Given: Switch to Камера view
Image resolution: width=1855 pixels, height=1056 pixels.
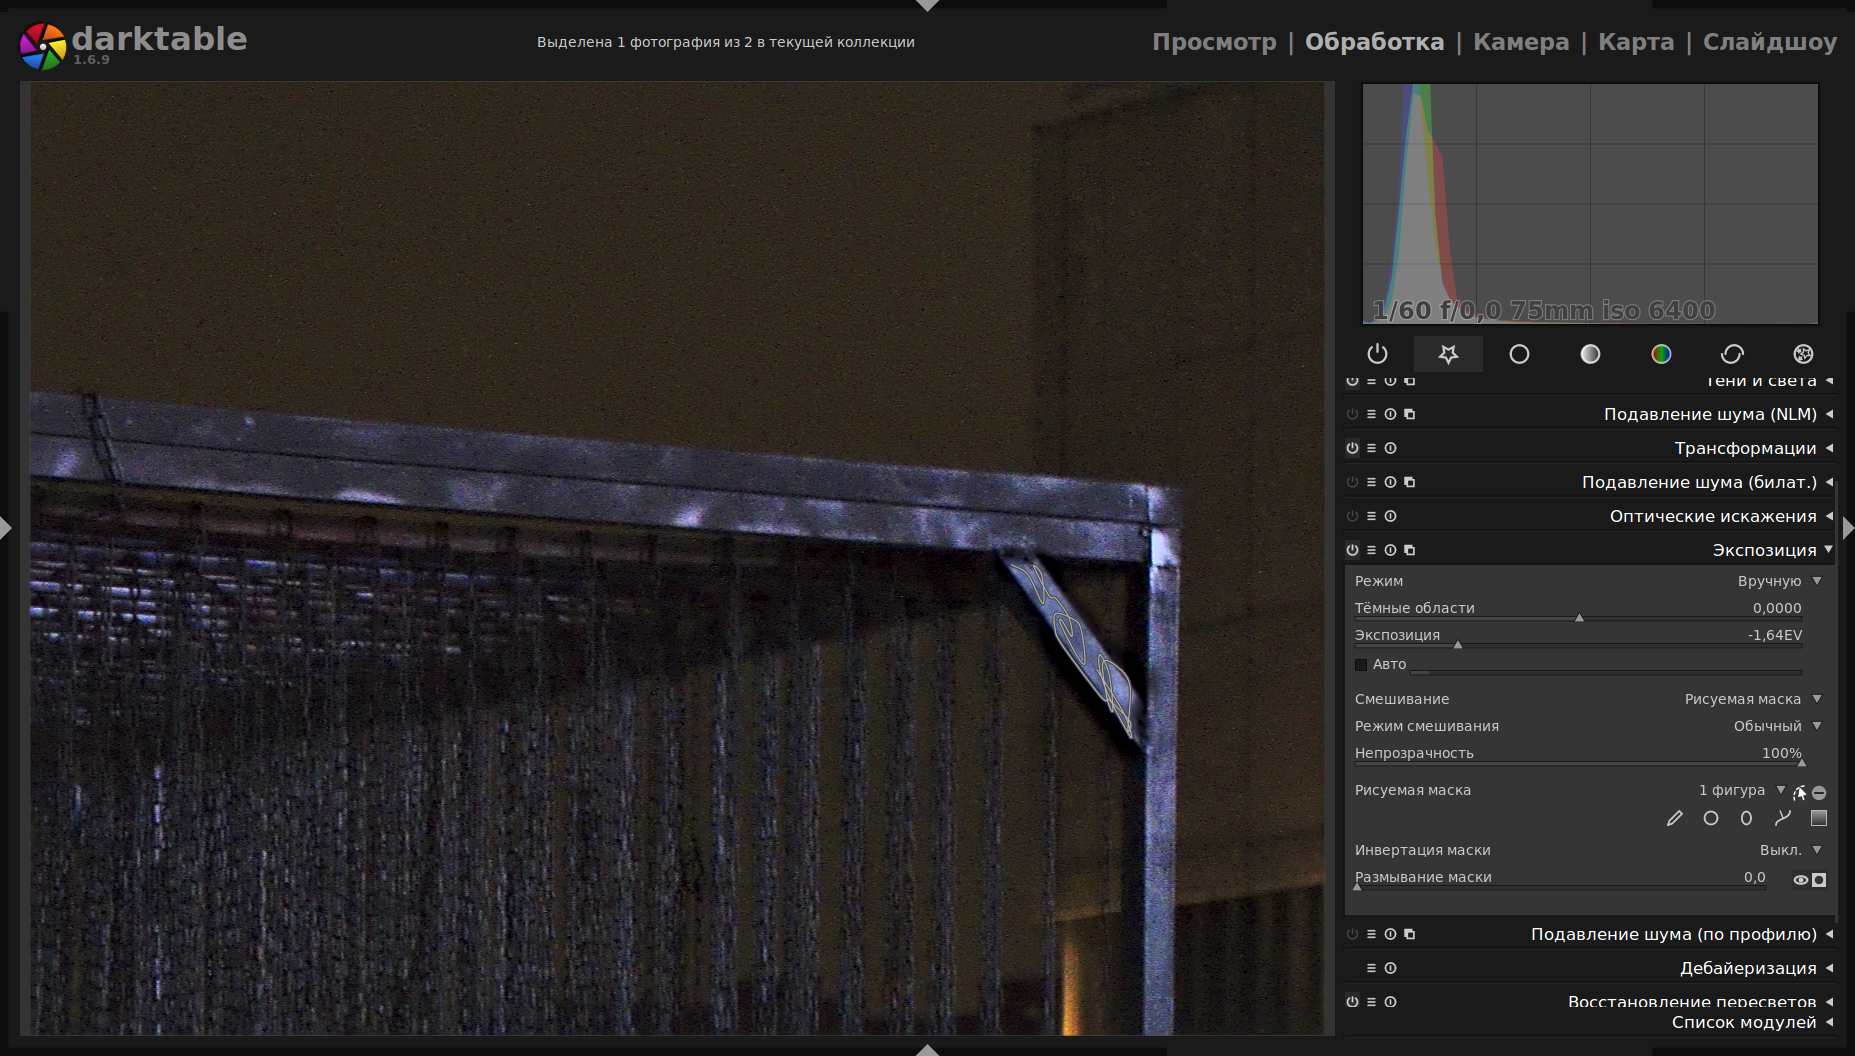Looking at the screenshot, I should (x=1521, y=42).
